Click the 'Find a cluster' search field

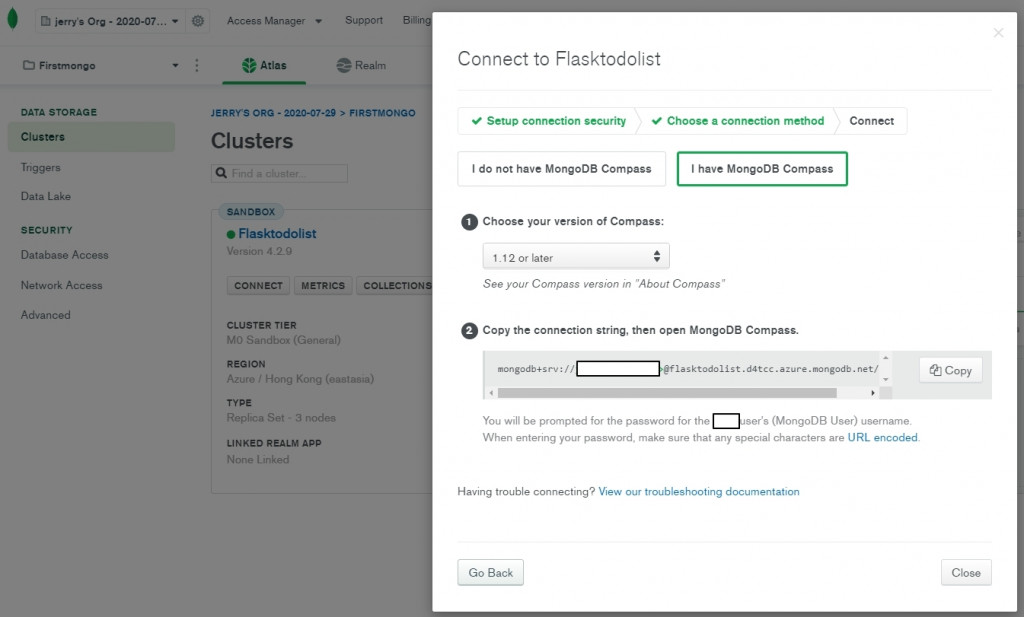click(x=286, y=174)
